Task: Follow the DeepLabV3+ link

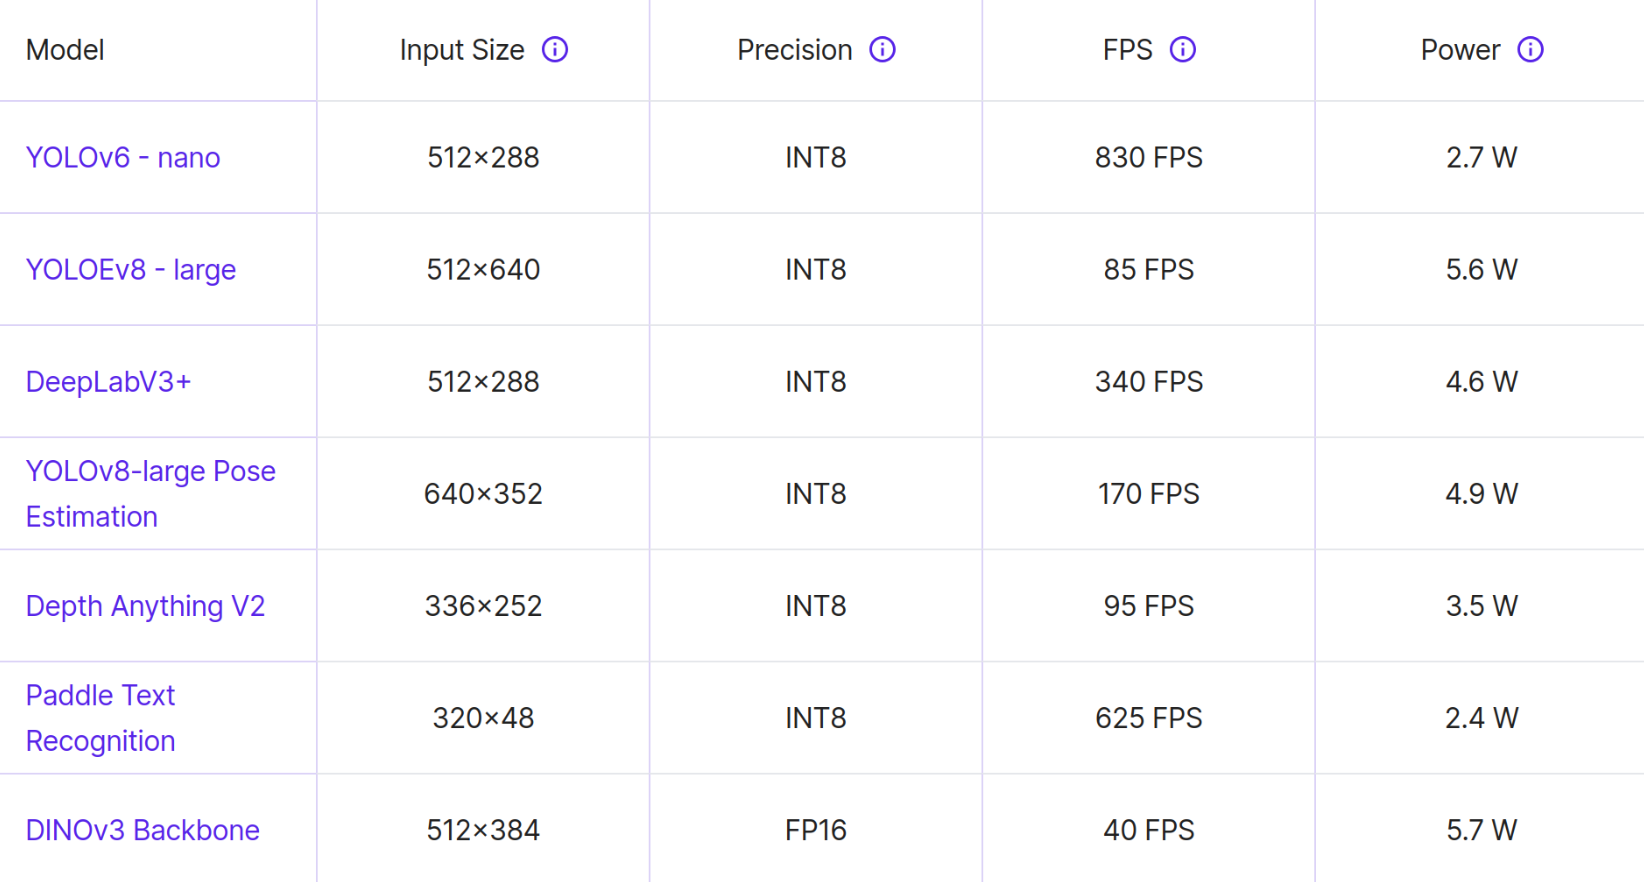Action: pos(108,382)
